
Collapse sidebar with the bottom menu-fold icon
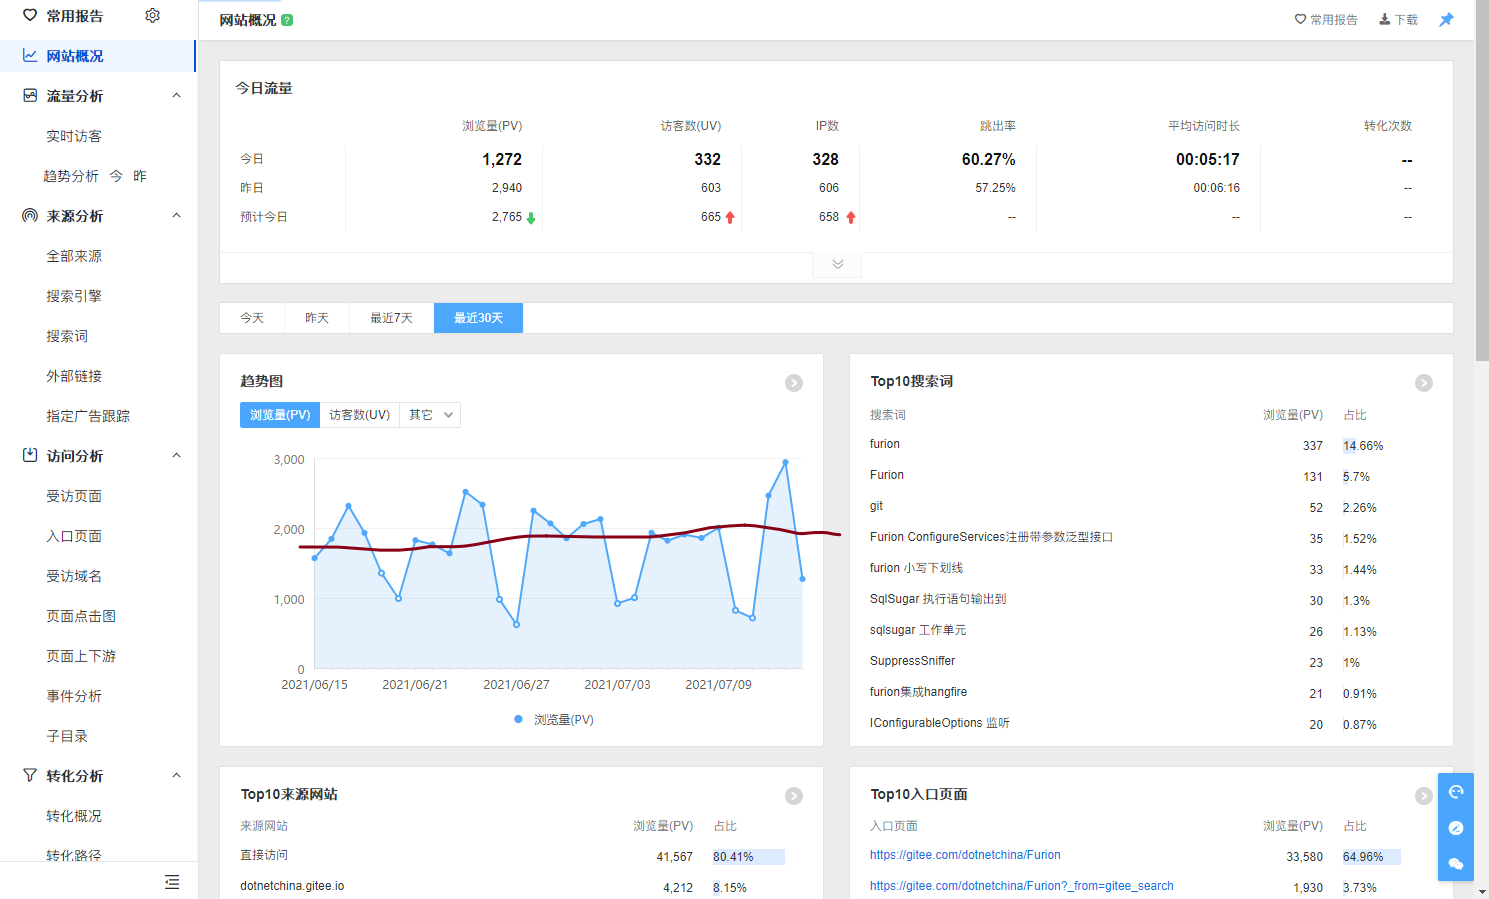(x=172, y=881)
